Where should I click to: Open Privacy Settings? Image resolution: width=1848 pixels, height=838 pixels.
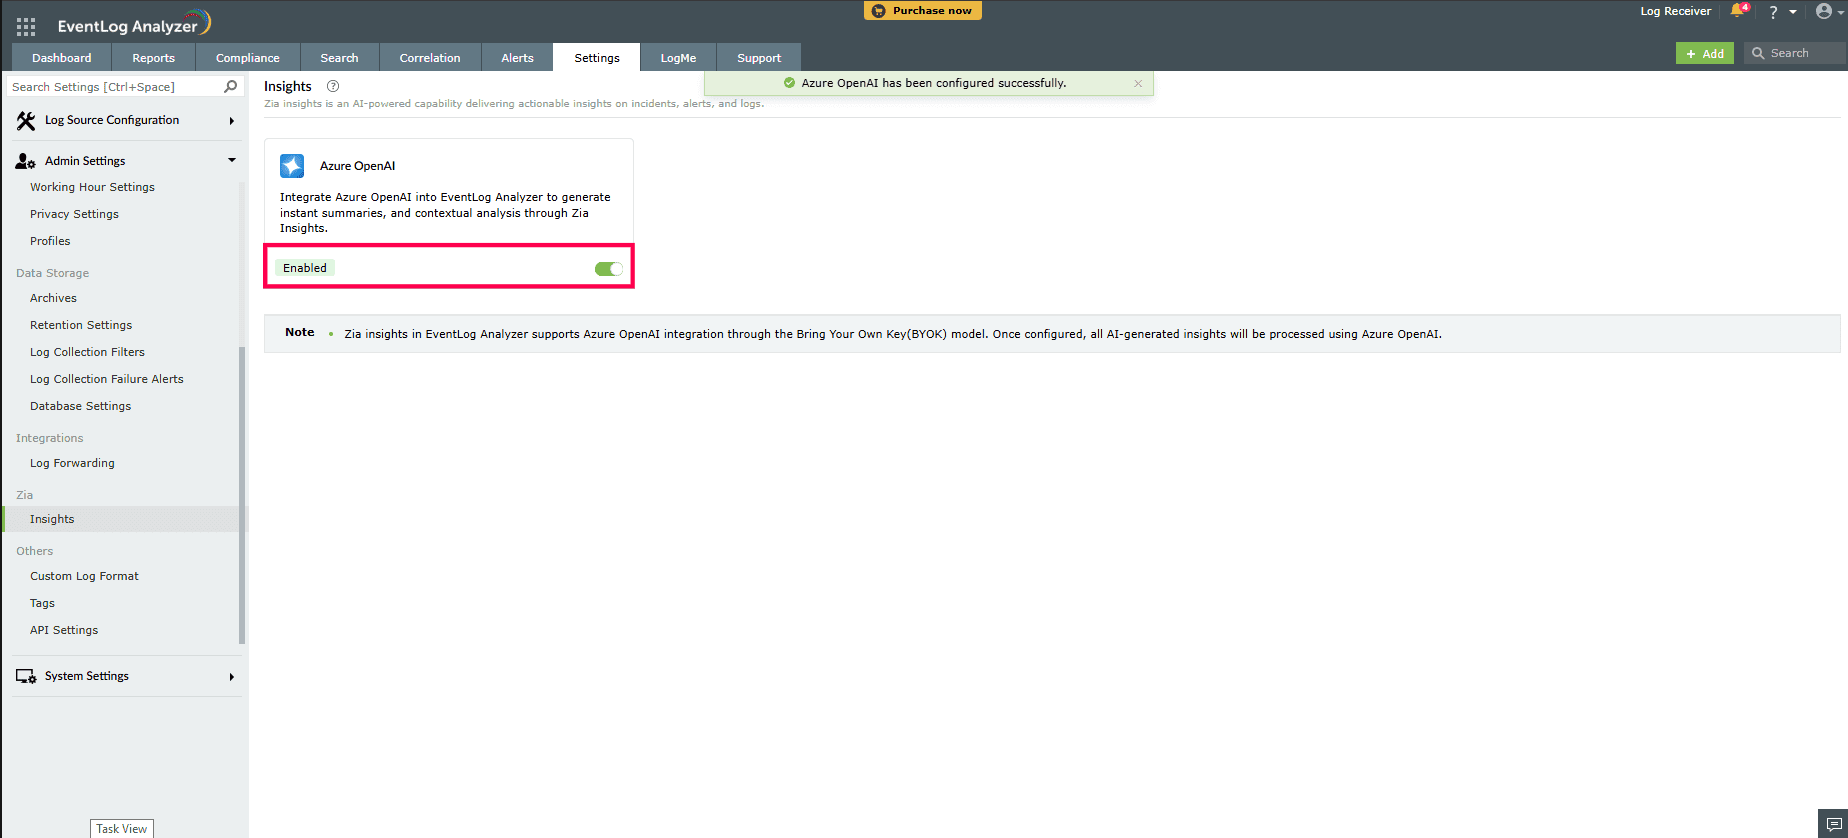click(74, 214)
